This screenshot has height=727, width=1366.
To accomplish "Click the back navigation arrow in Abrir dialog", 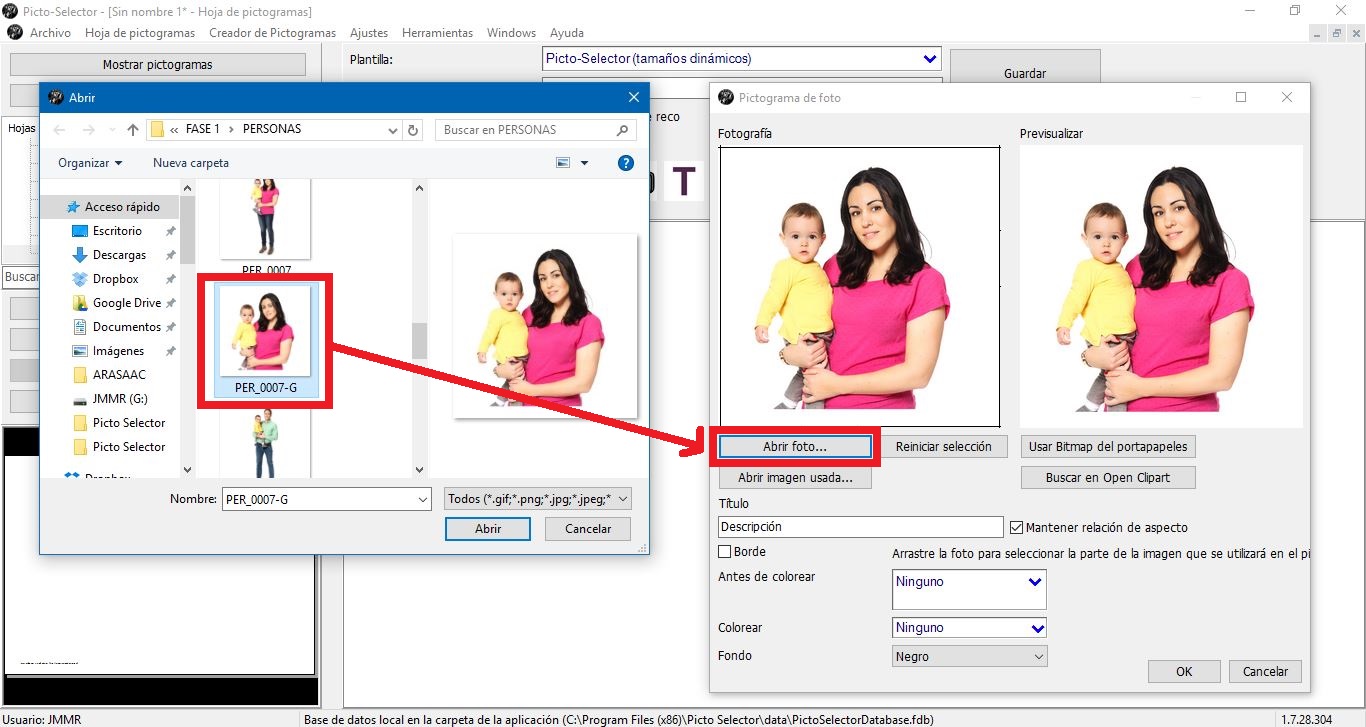I will coord(59,129).
